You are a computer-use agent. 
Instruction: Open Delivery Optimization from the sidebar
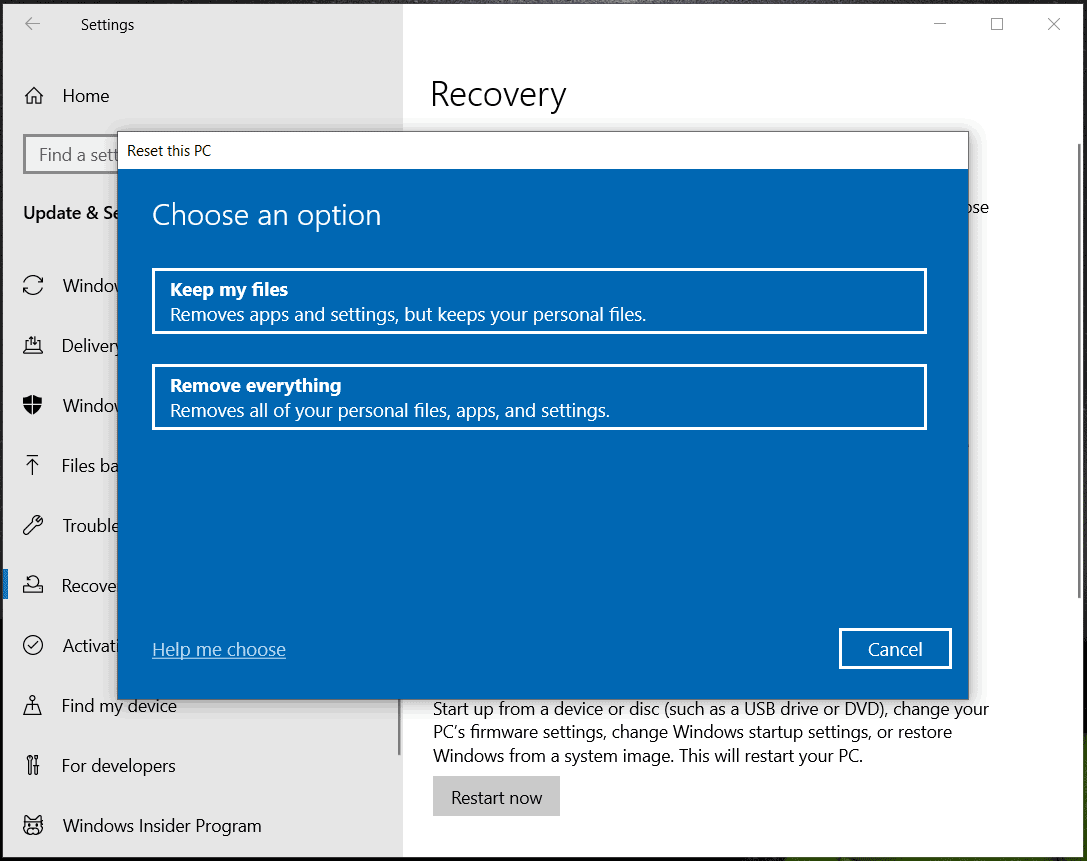click(x=35, y=345)
